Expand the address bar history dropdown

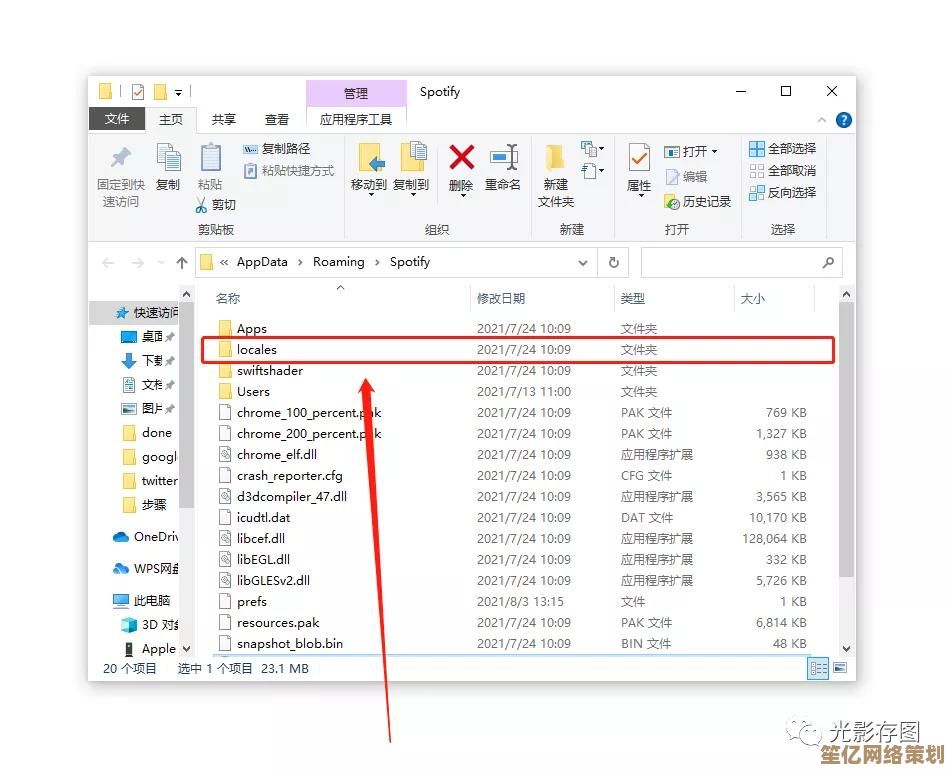click(583, 263)
